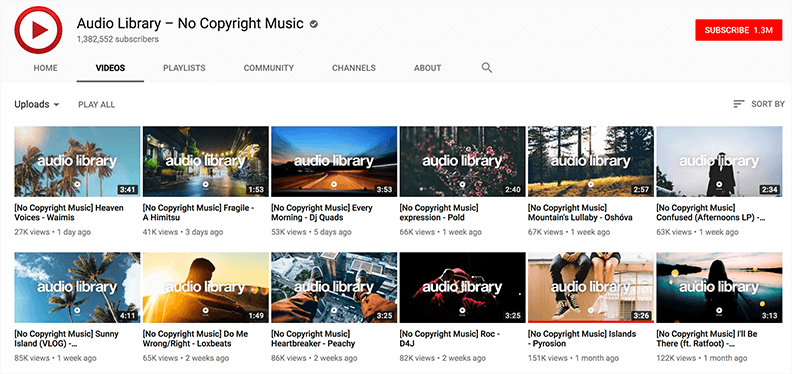The height and width of the screenshot is (374, 792).
Task: Click the Audio Library channel avatar logo
Action: [38, 30]
